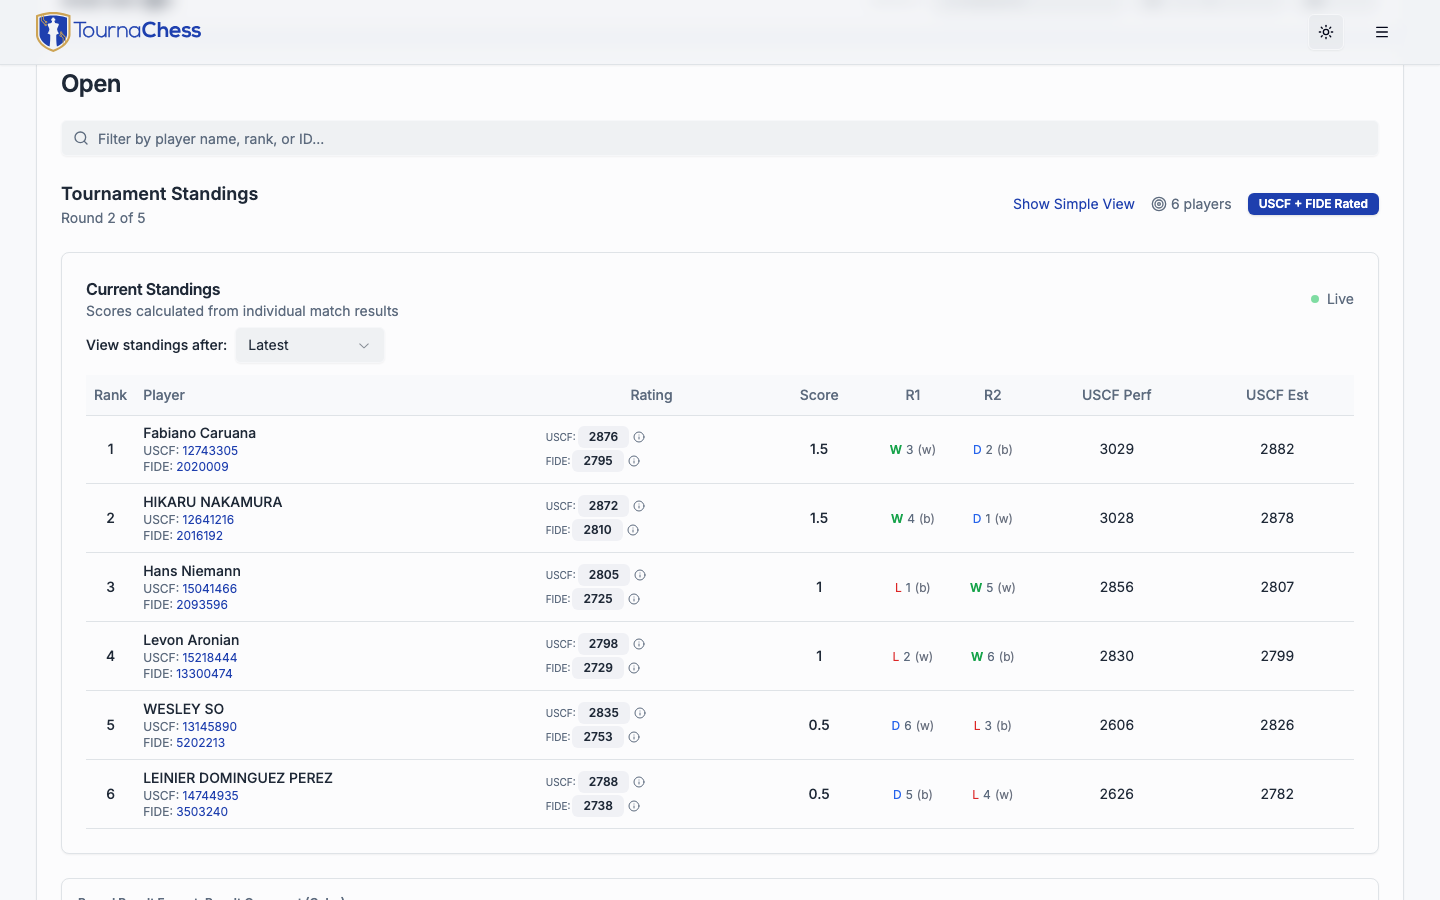Click info icon beside Caruana's FIDE 2795 rating
Screen dimensions: 1440x900
634,461
